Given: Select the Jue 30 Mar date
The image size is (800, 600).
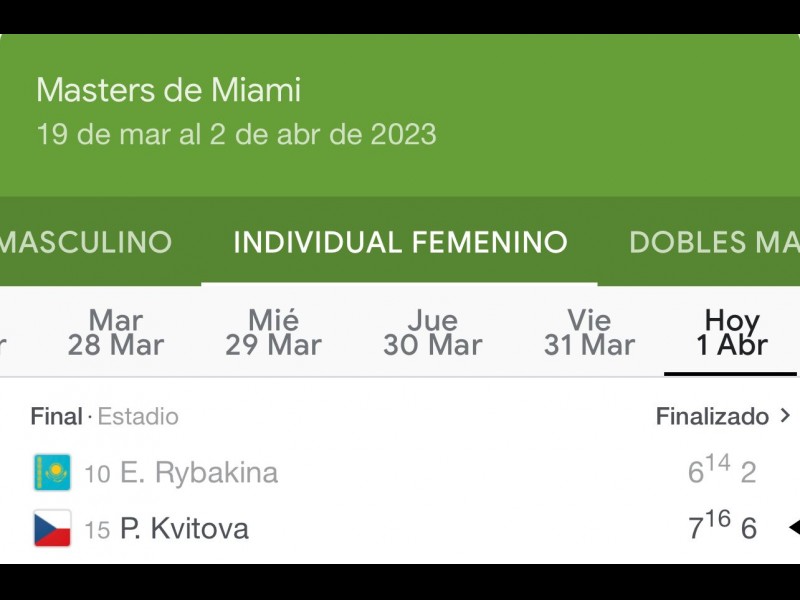Looking at the screenshot, I should point(432,333).
